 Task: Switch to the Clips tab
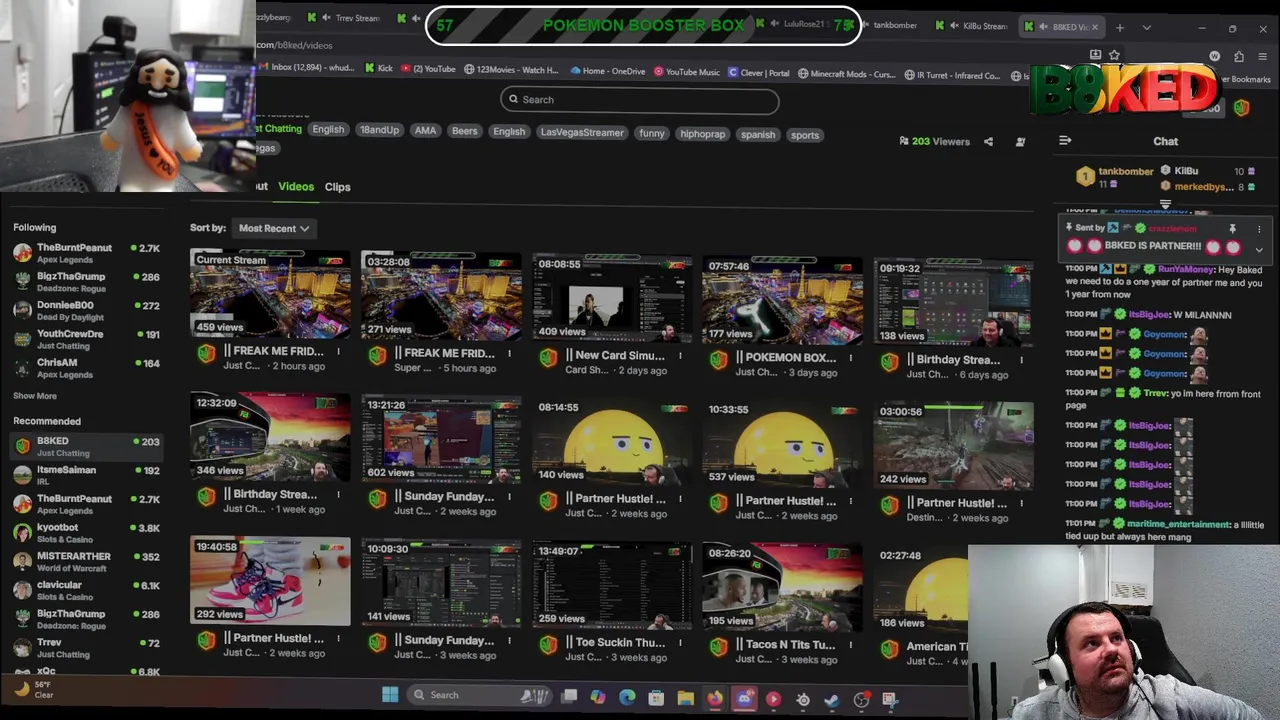pos(337,187)
